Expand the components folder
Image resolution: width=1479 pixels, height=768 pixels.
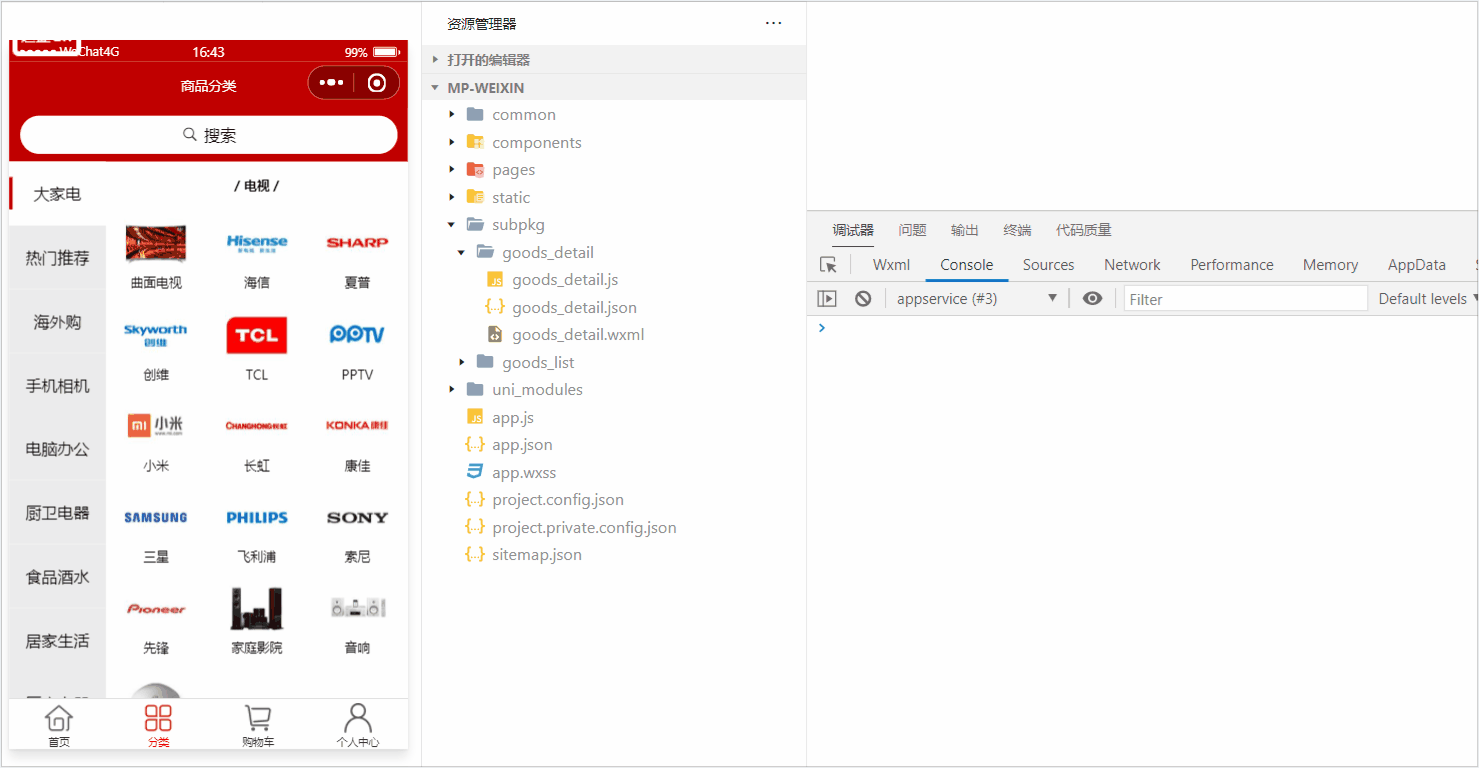(x=452, y=142)
